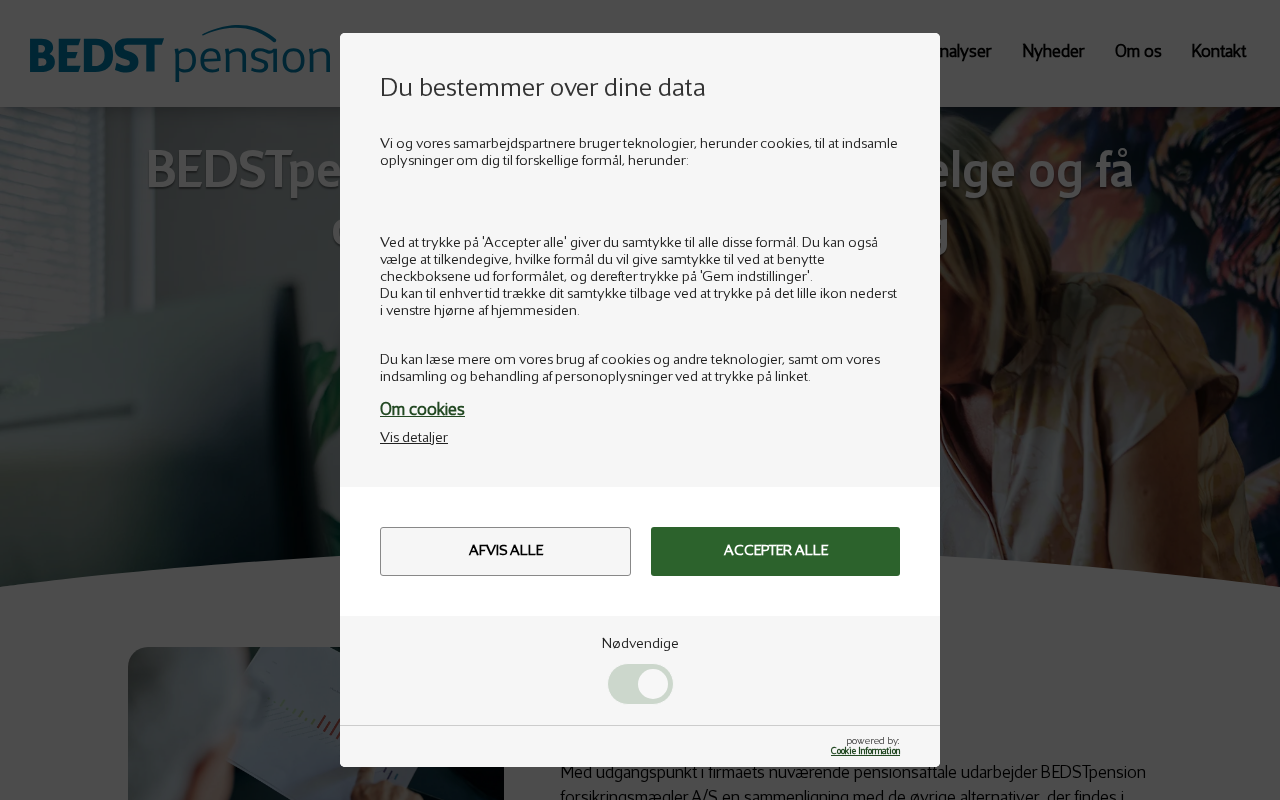Click the 'powered by:' text

(x=873, y=741)
